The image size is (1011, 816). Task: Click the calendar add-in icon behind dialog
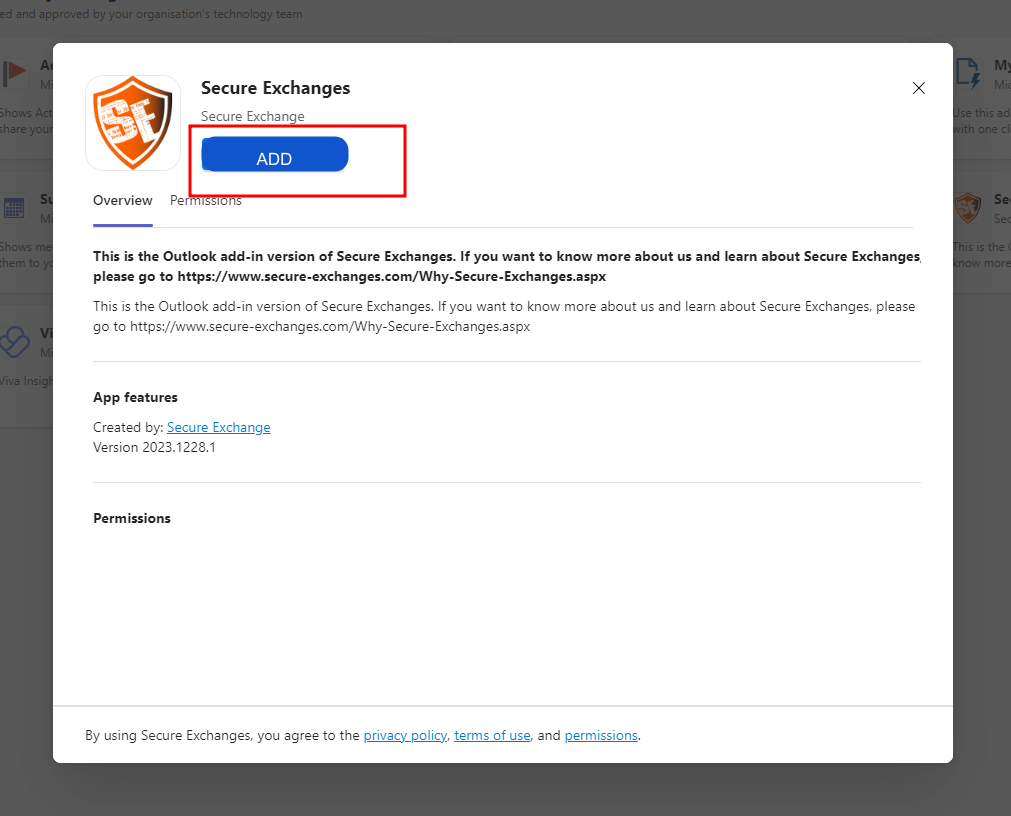click(x=14, y=208)
